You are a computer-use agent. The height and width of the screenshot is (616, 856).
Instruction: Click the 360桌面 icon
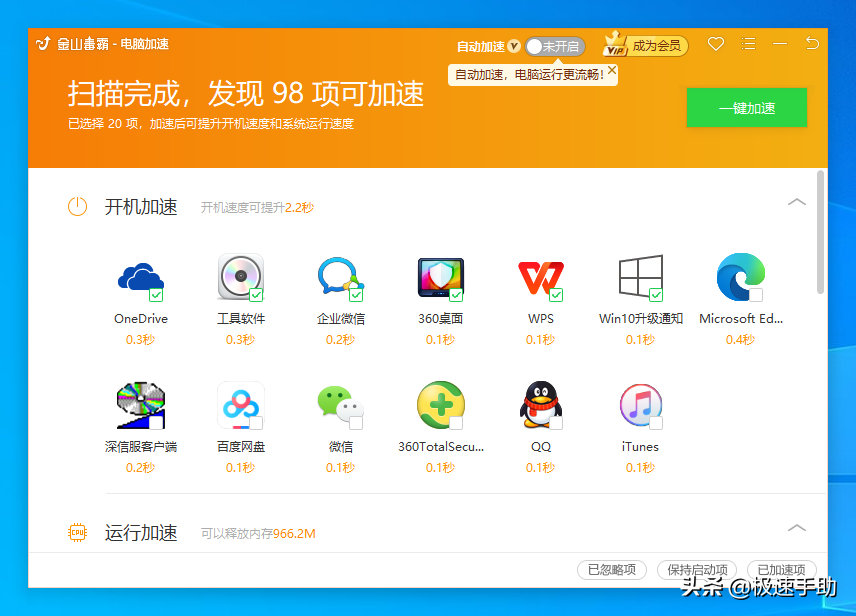440,277
